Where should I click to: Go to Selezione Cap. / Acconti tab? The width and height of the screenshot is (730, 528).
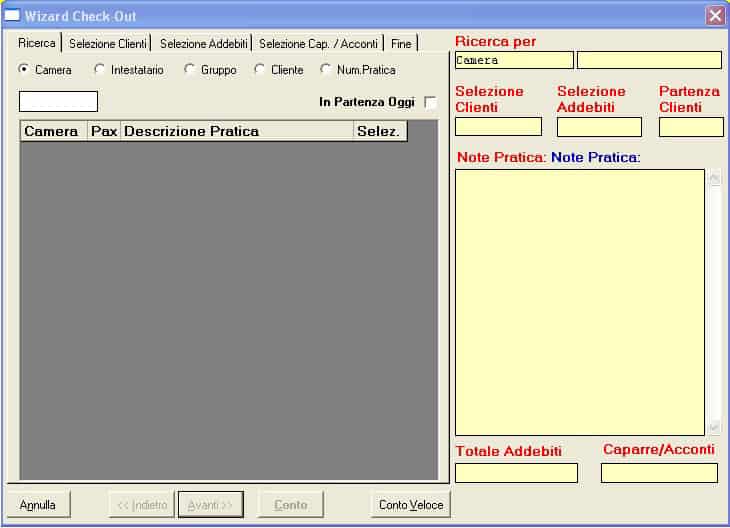coord(318,43)
